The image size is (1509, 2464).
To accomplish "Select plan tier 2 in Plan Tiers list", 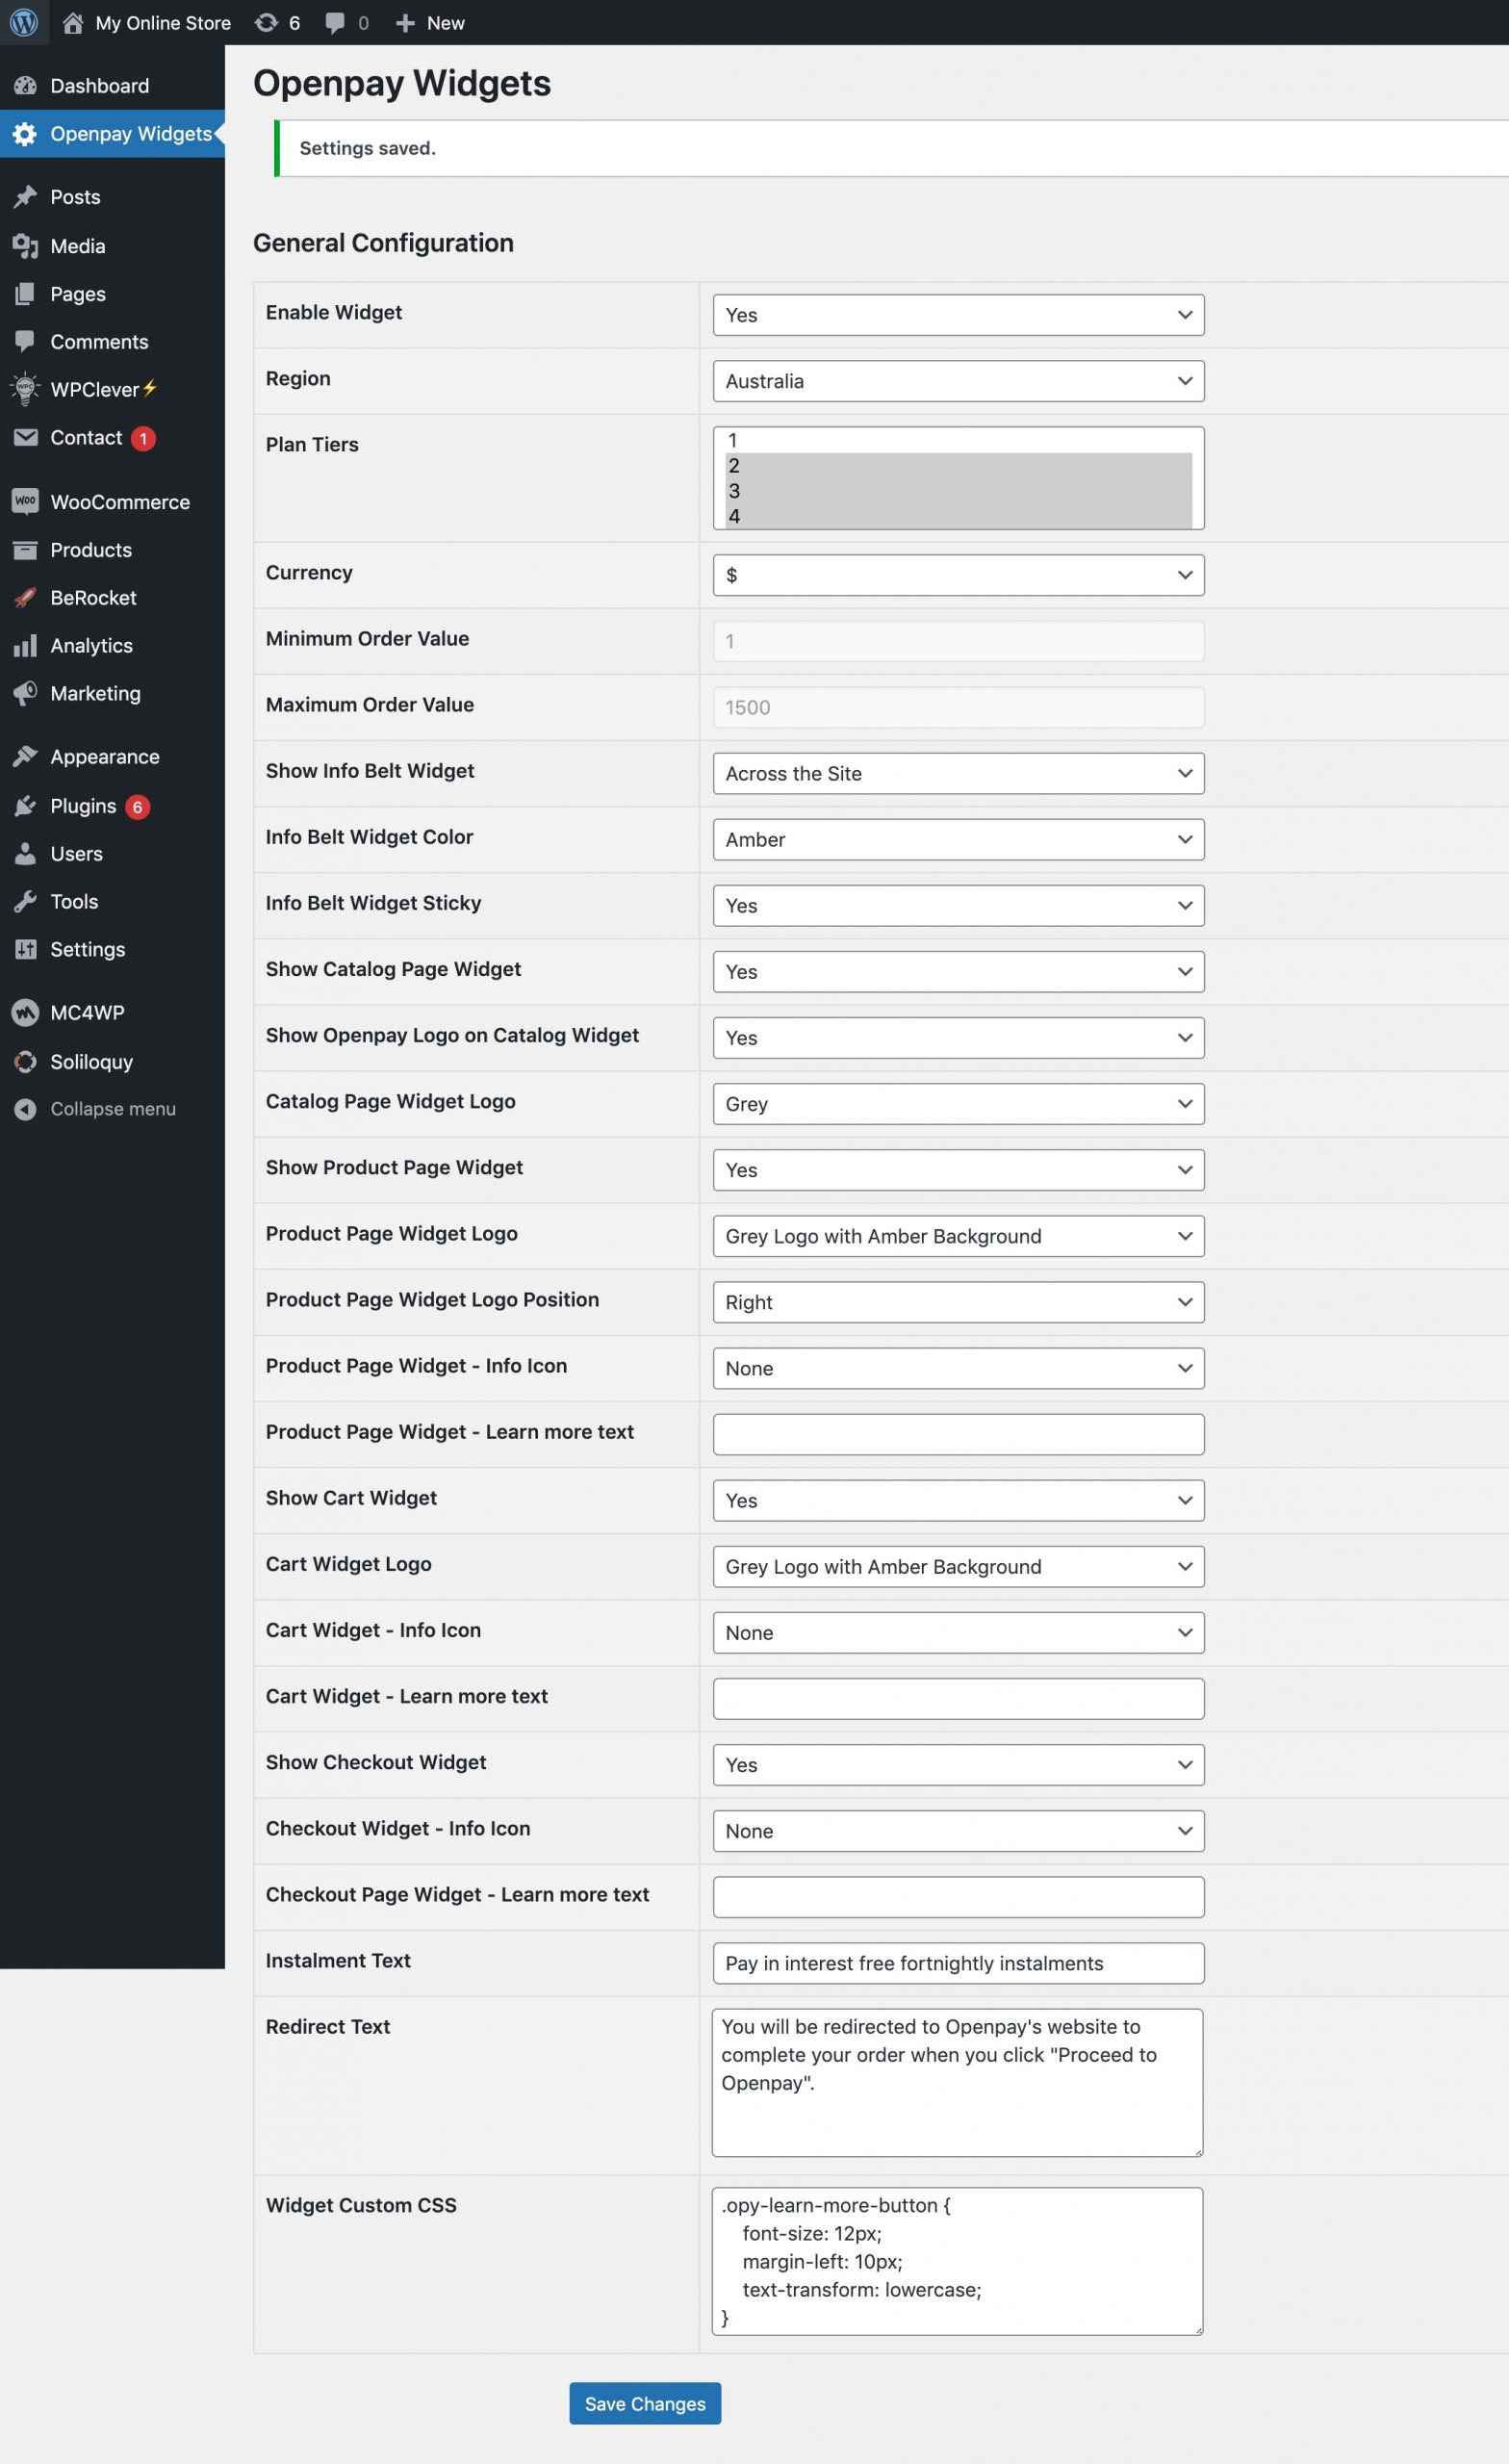I will (958, 466).
